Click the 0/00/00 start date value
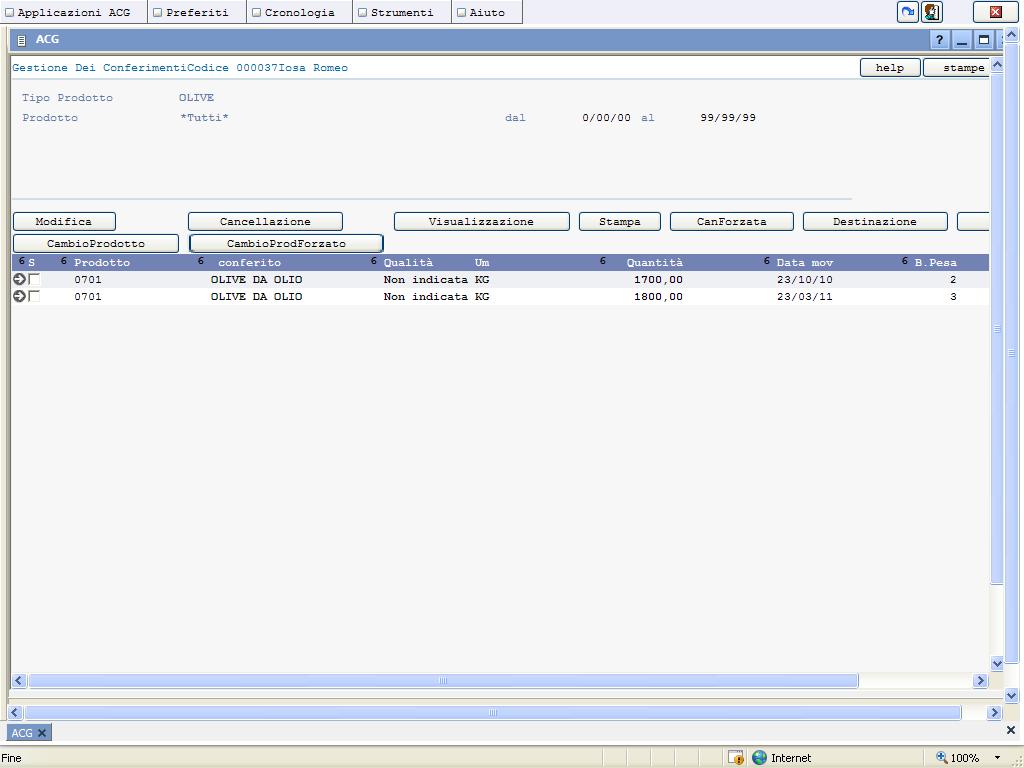The image size is (1024, 768). click(607, 118)
